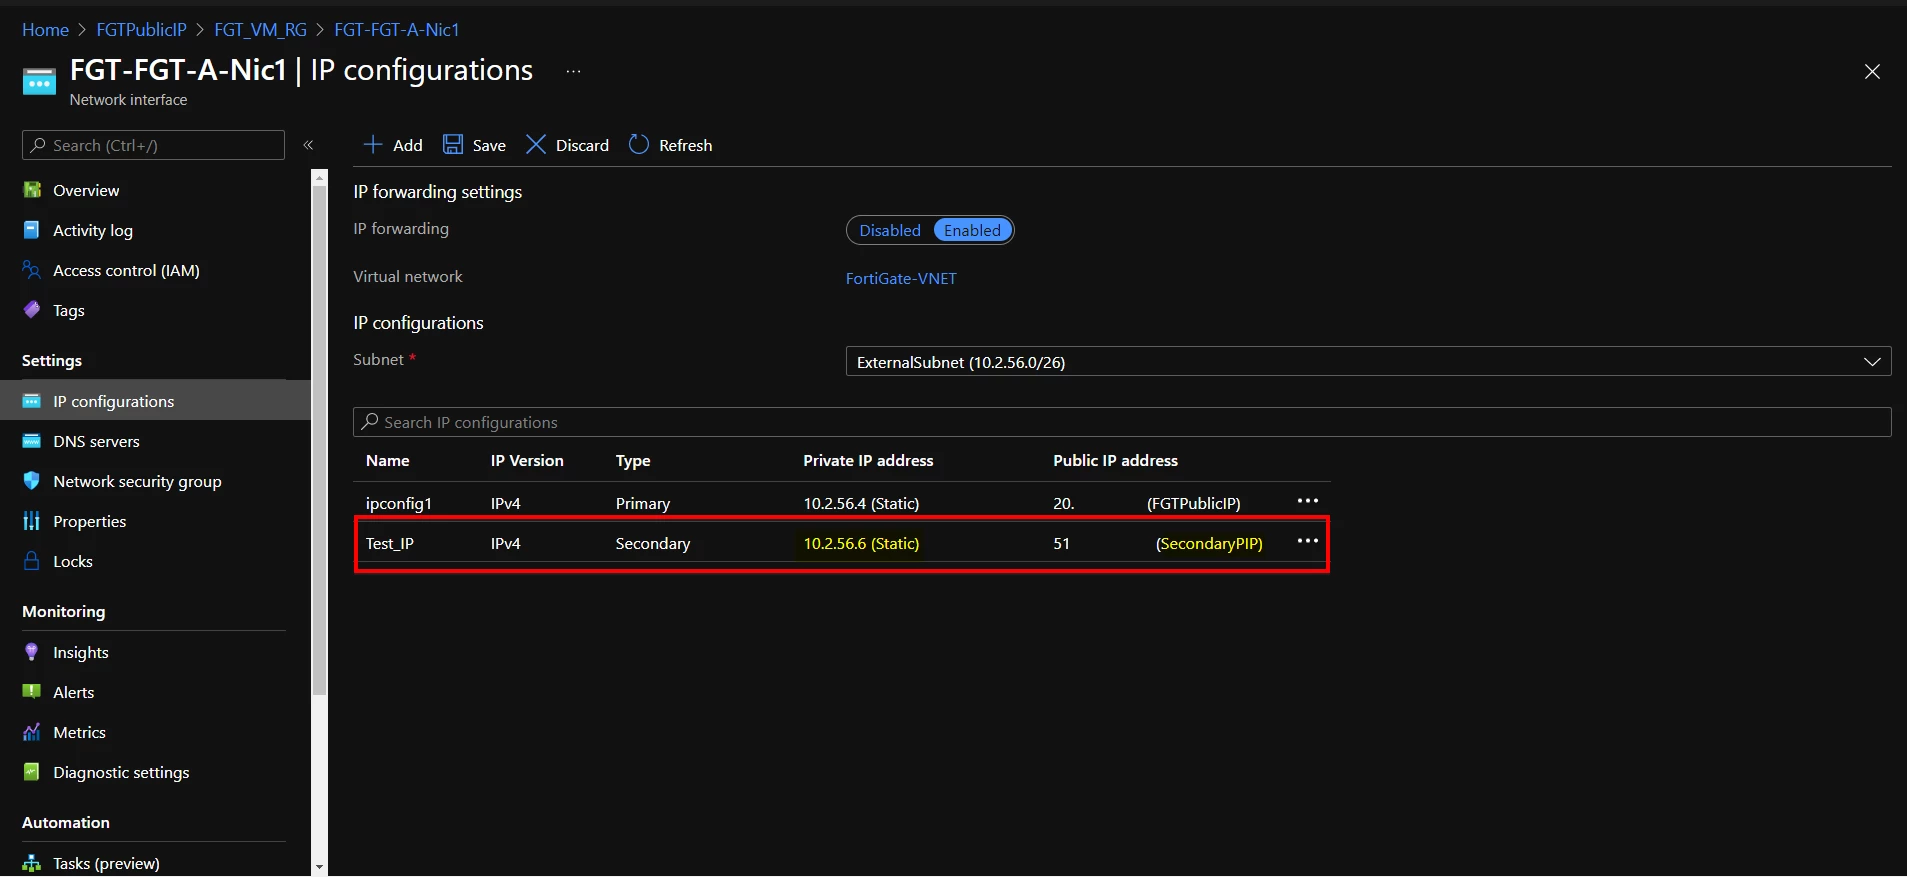Open the ellipsis menu next to page title
The width and height of the screenshot is (1907, 877).
tap(573, 71)
